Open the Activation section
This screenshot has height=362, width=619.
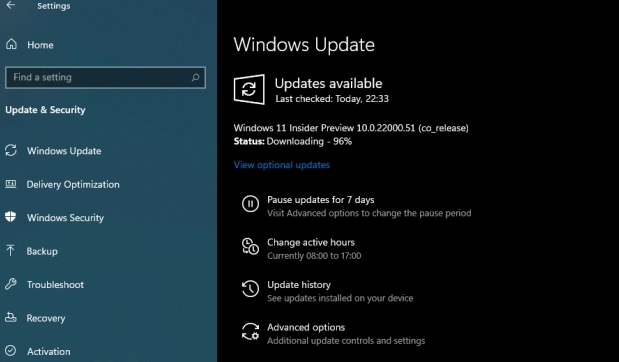pos(48,351)
